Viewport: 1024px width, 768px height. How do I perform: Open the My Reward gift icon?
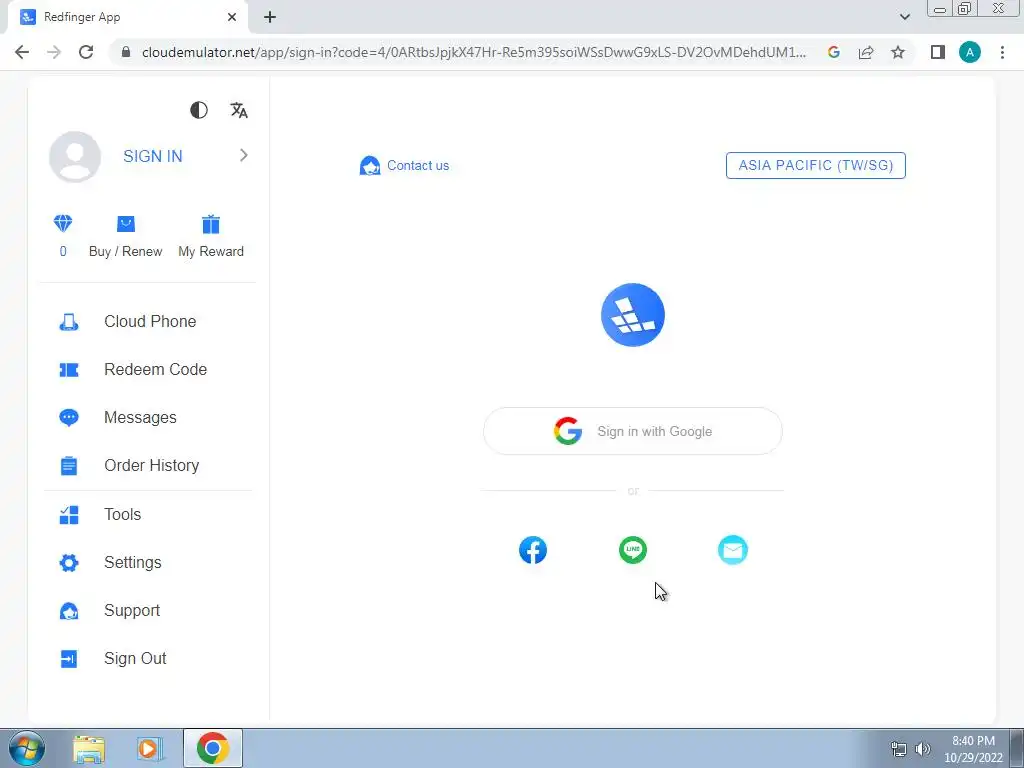tap(211, 224)
